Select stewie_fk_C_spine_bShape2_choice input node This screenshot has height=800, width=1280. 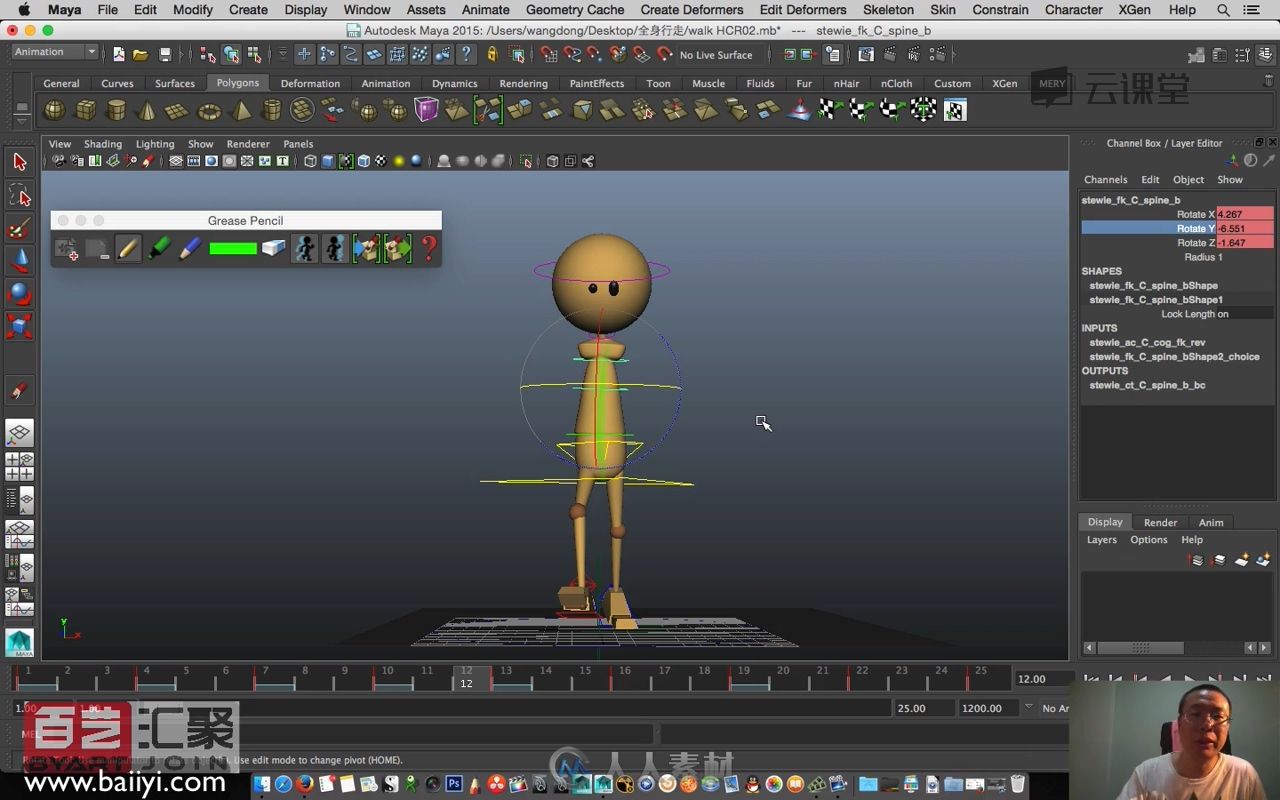[1174, 357]
